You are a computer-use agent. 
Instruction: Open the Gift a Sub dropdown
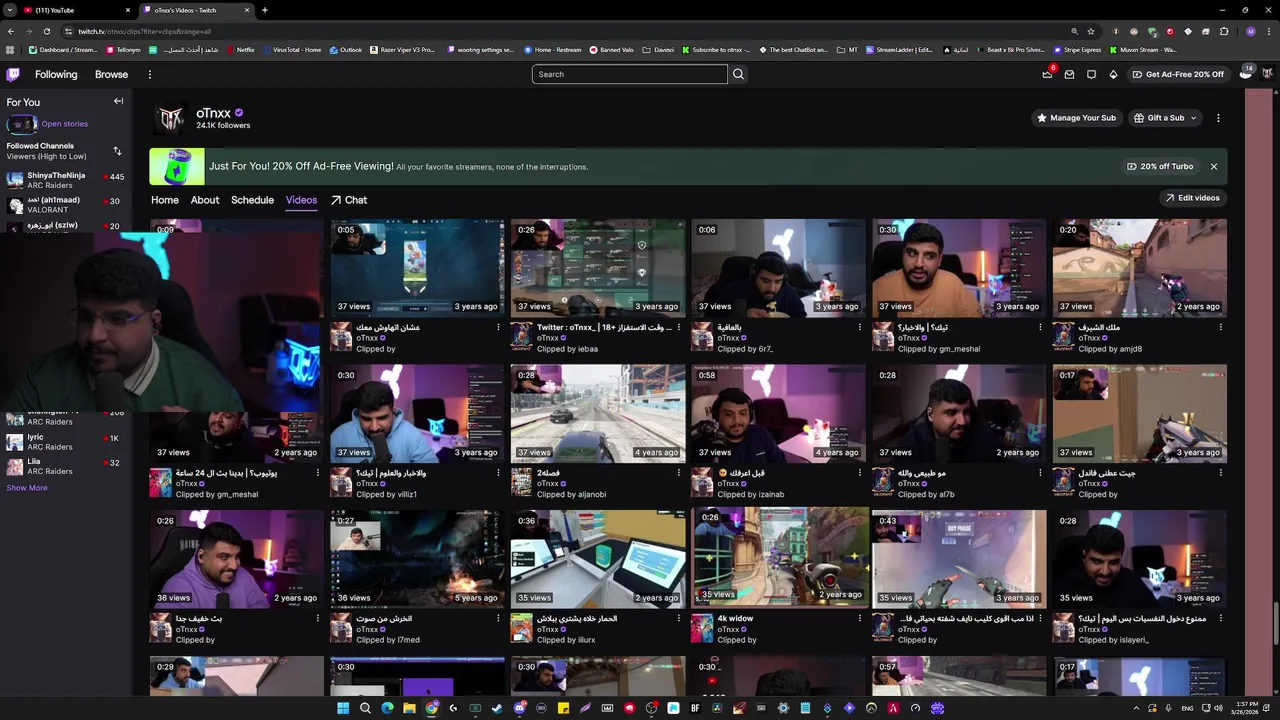click(x=1165, y=118)
